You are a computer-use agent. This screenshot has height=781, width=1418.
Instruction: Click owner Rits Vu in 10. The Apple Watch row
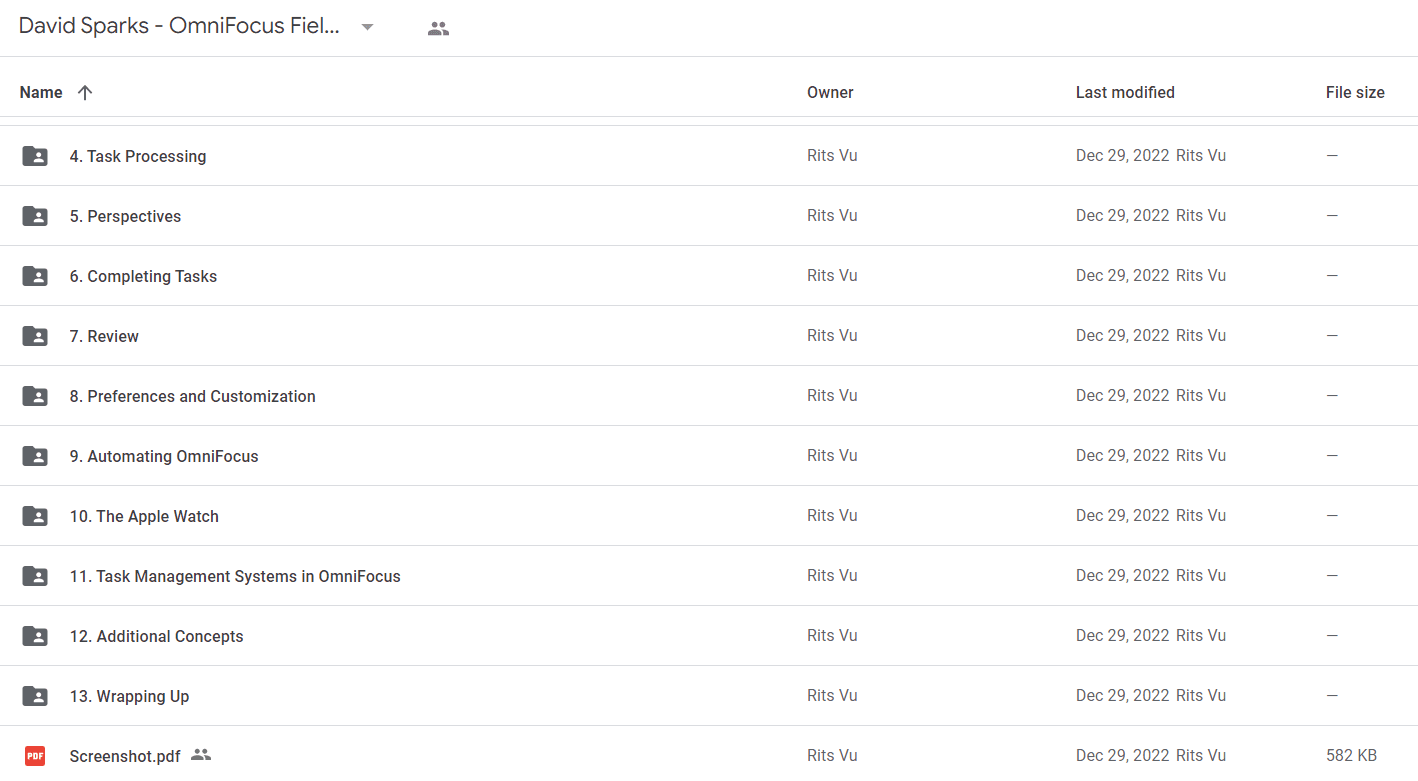[x=832, y=515]
